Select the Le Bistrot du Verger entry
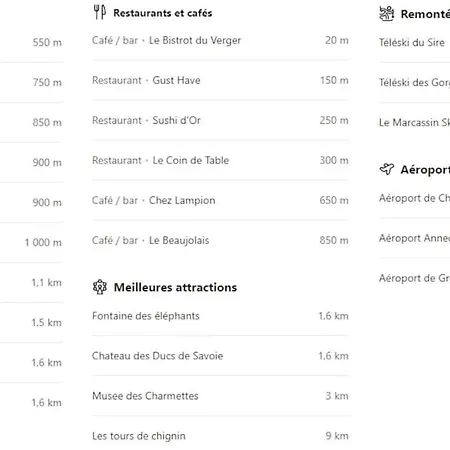450x450 pixels. pos(220,40)
